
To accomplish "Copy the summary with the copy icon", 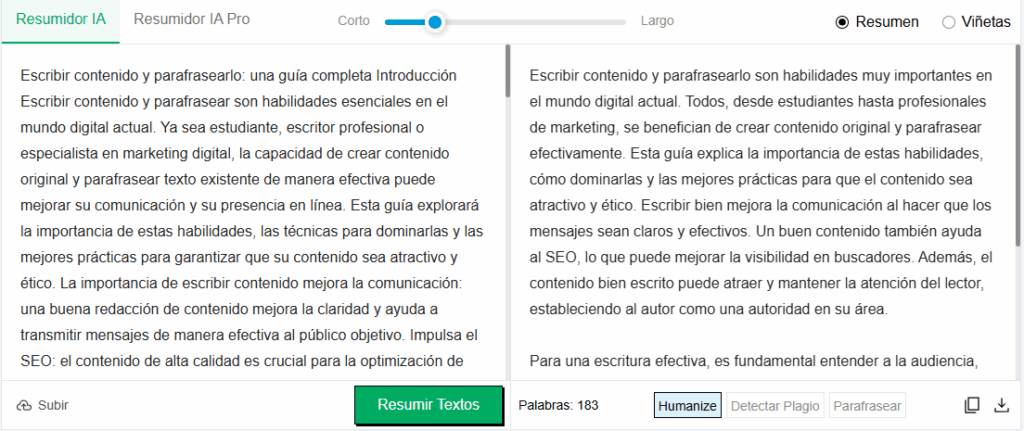I will pos(971,405).
